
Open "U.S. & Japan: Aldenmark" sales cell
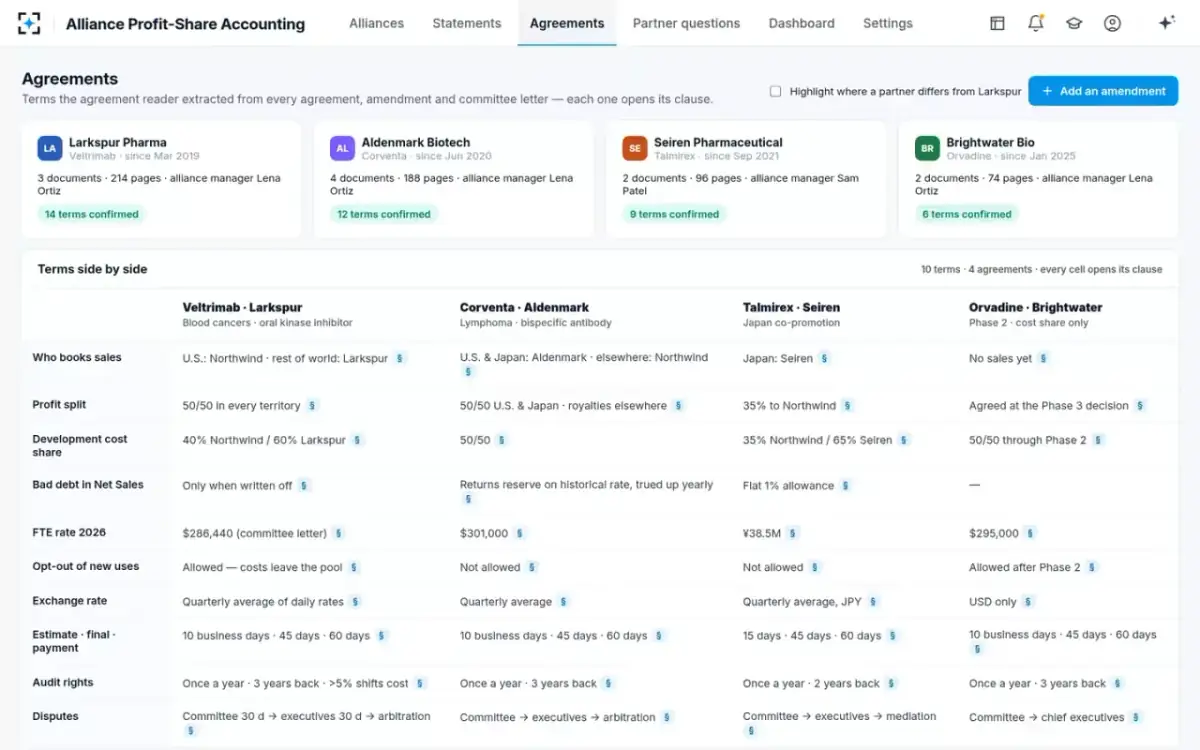coord(583,358)
